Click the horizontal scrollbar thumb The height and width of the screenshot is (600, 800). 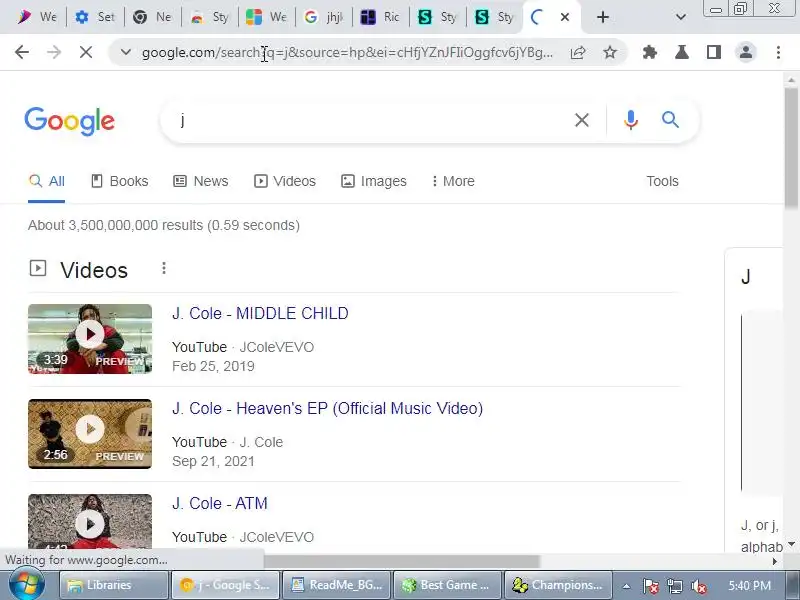pos(402,561)
